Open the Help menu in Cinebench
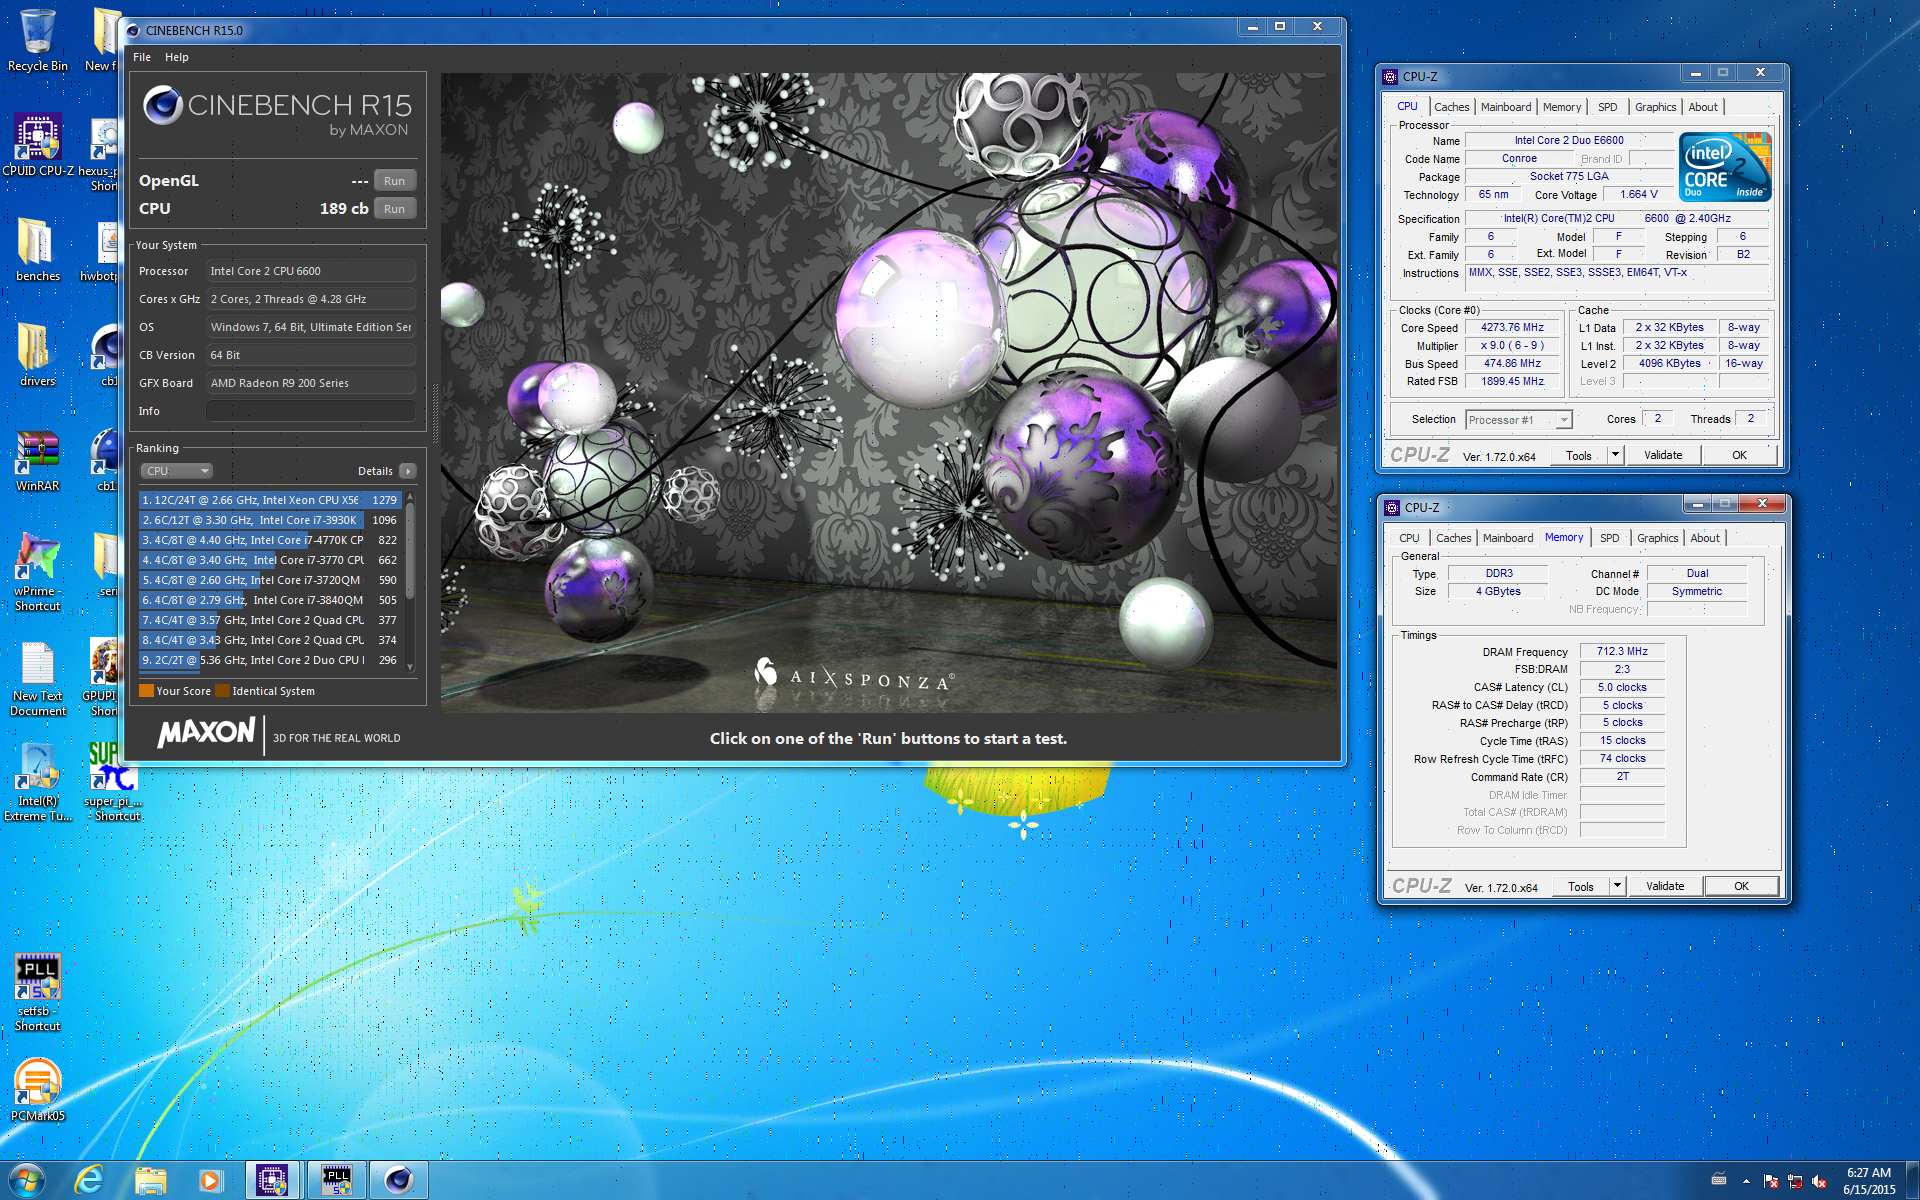 point(177,57)
